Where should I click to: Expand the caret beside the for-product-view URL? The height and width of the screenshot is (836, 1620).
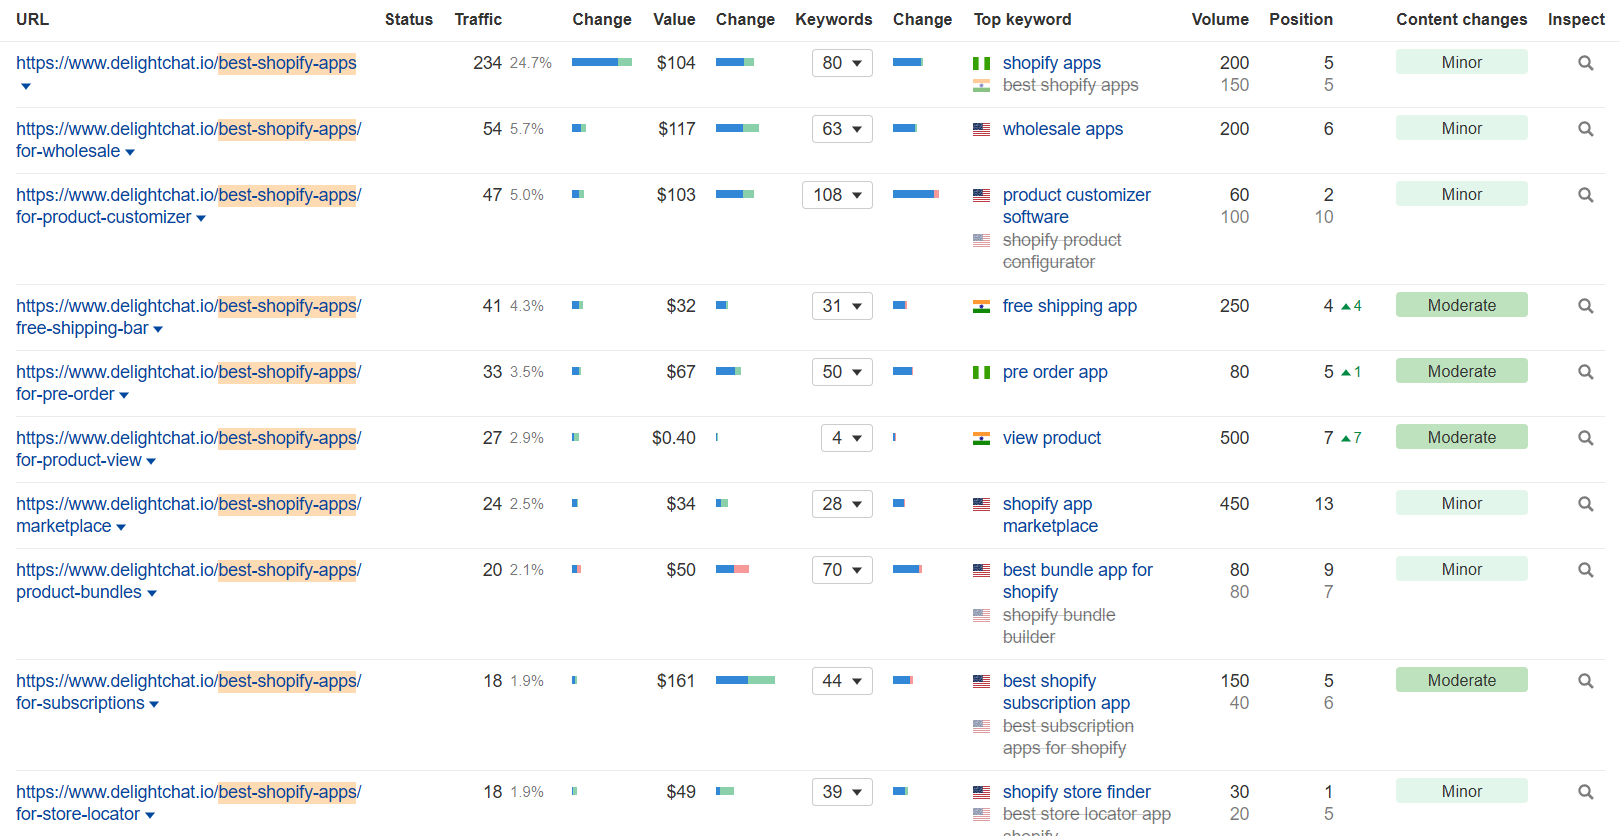(151, 461)
